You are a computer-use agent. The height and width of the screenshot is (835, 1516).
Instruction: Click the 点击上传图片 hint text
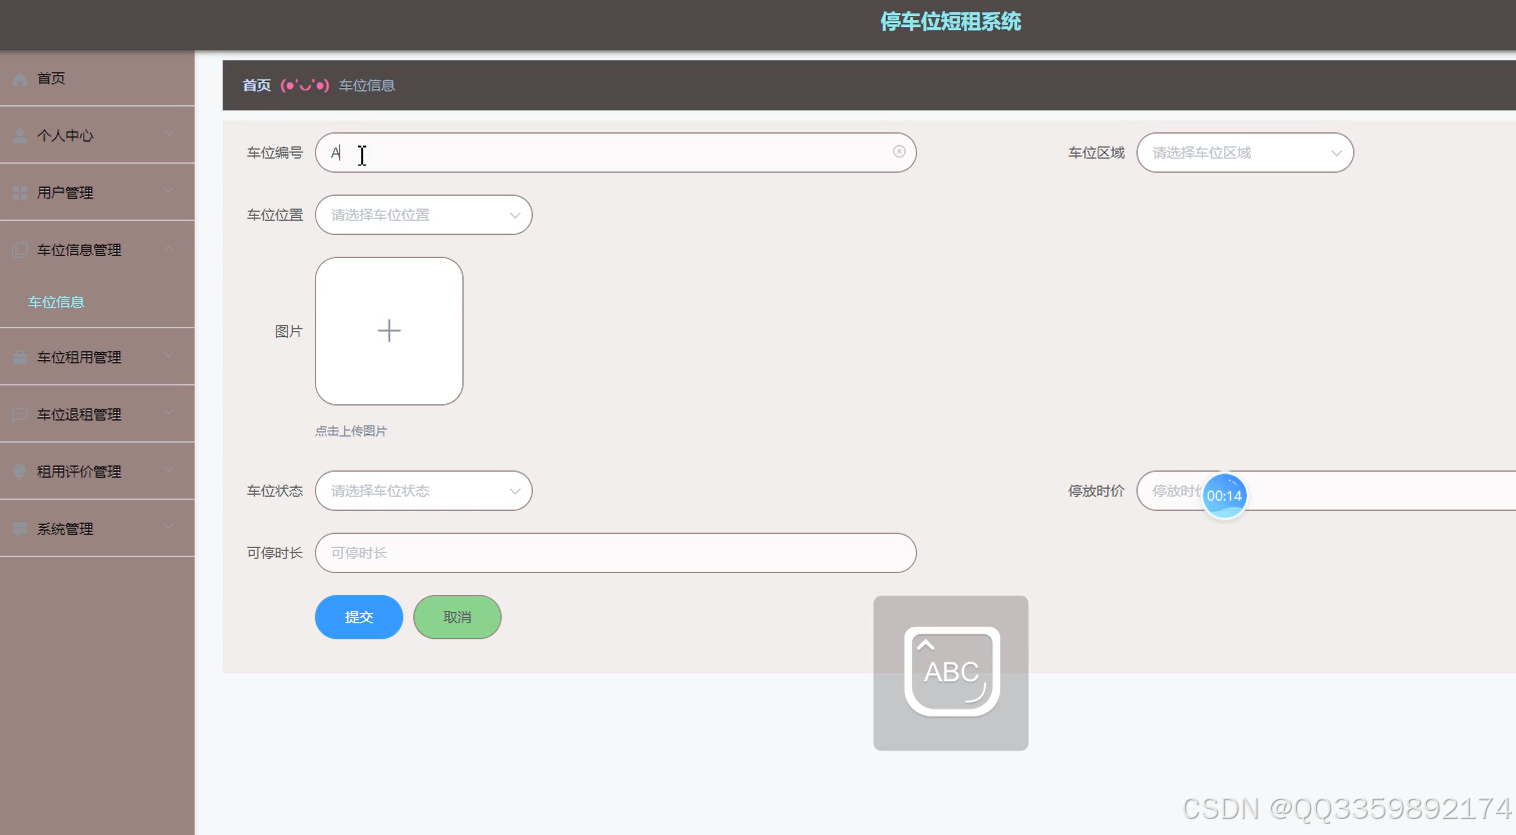(351, 431)
